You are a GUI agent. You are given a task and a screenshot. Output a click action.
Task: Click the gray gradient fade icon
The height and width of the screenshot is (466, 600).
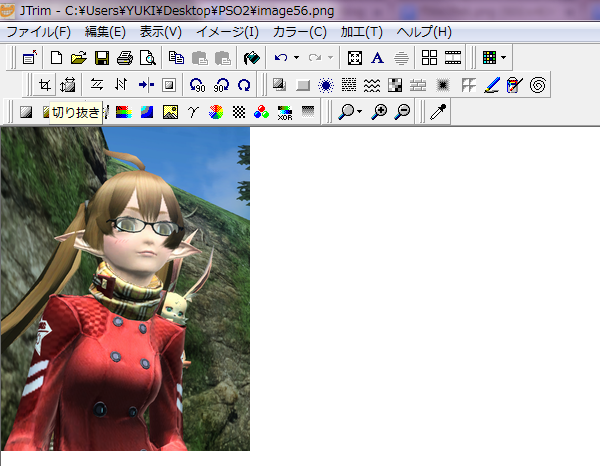click(308, 112)
